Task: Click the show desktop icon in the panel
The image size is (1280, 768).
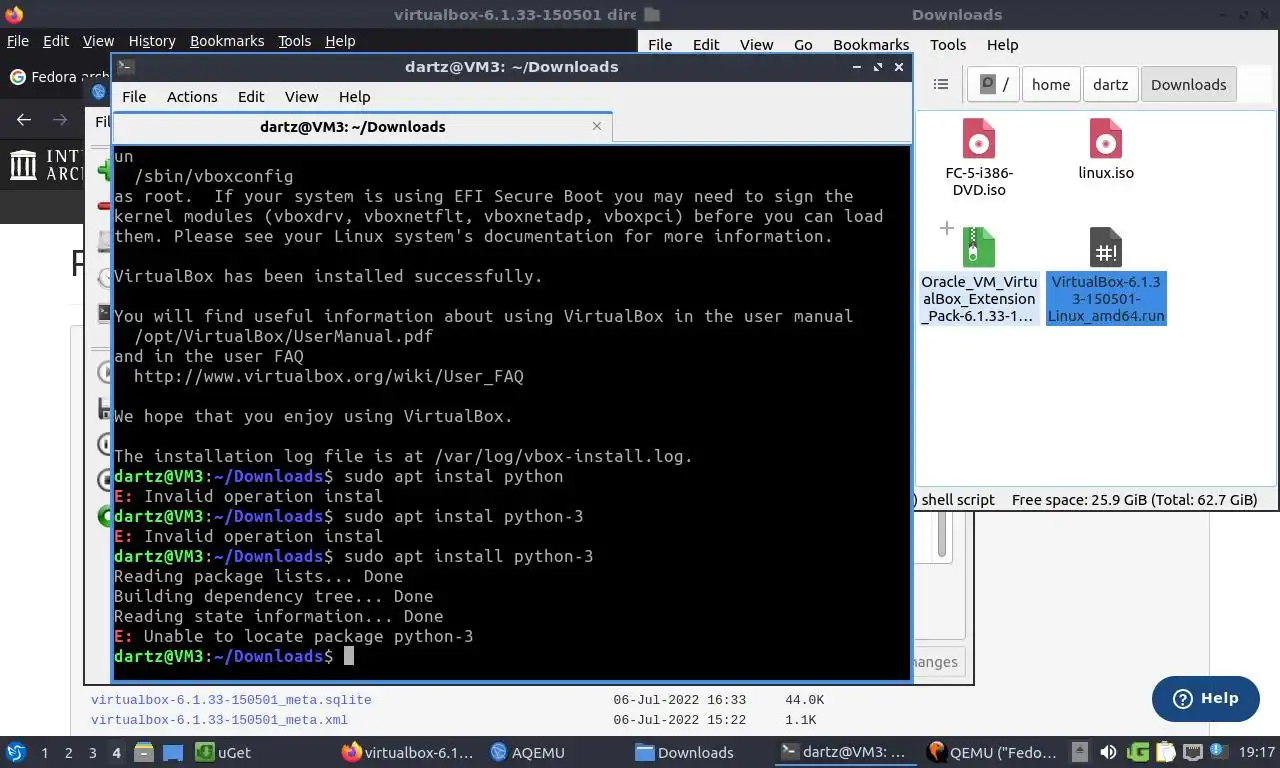Action: point(172,752)
